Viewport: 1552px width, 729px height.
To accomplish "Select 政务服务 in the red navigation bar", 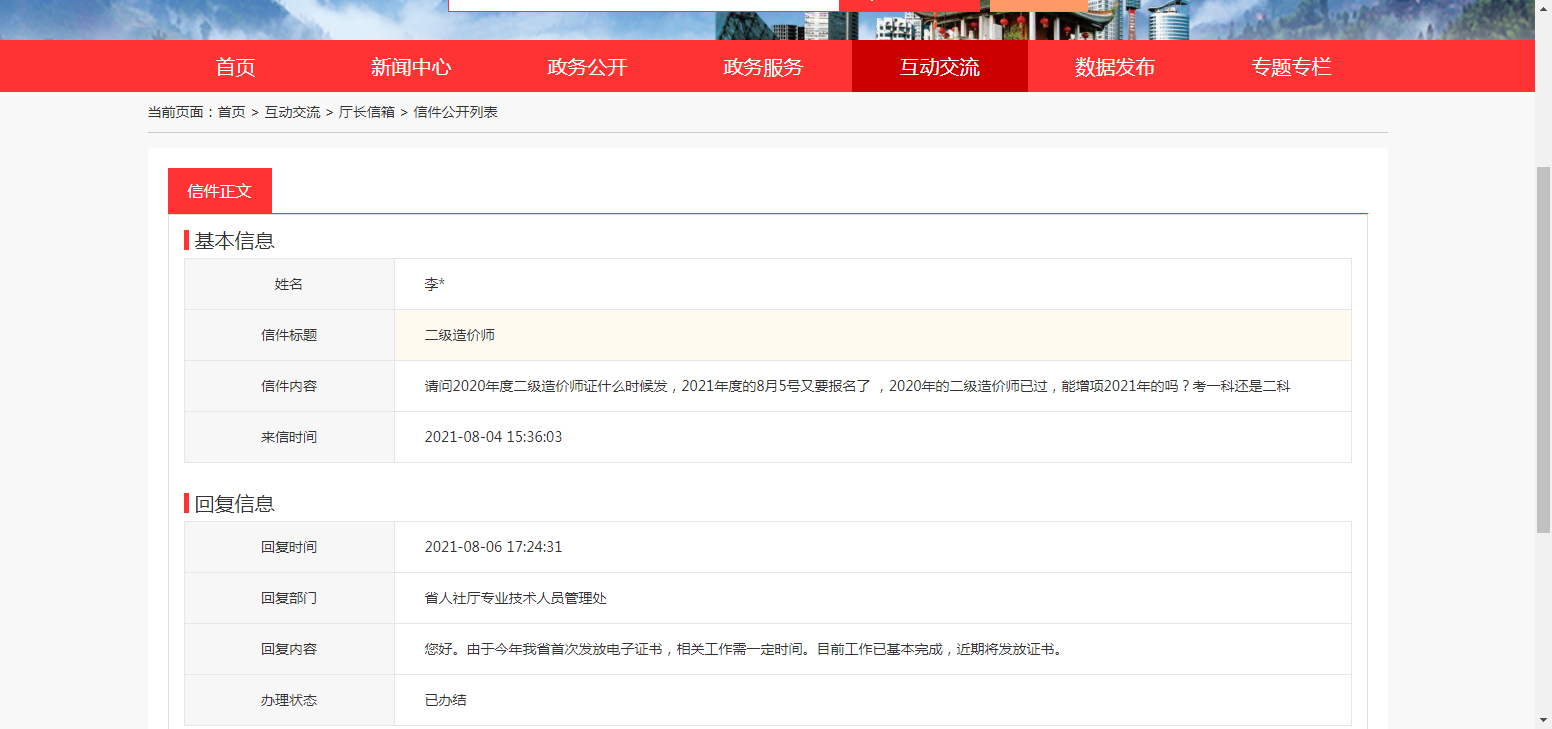I will click(763, 67).
